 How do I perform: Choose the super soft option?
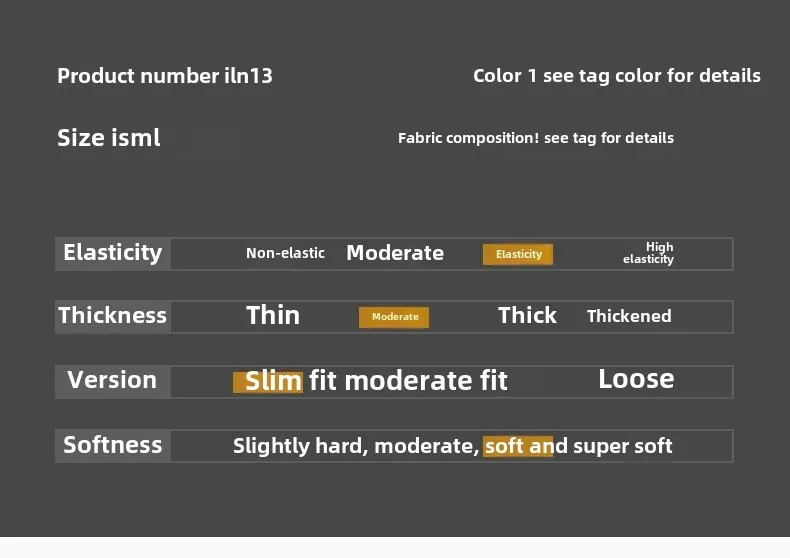[x=623, y=446]
